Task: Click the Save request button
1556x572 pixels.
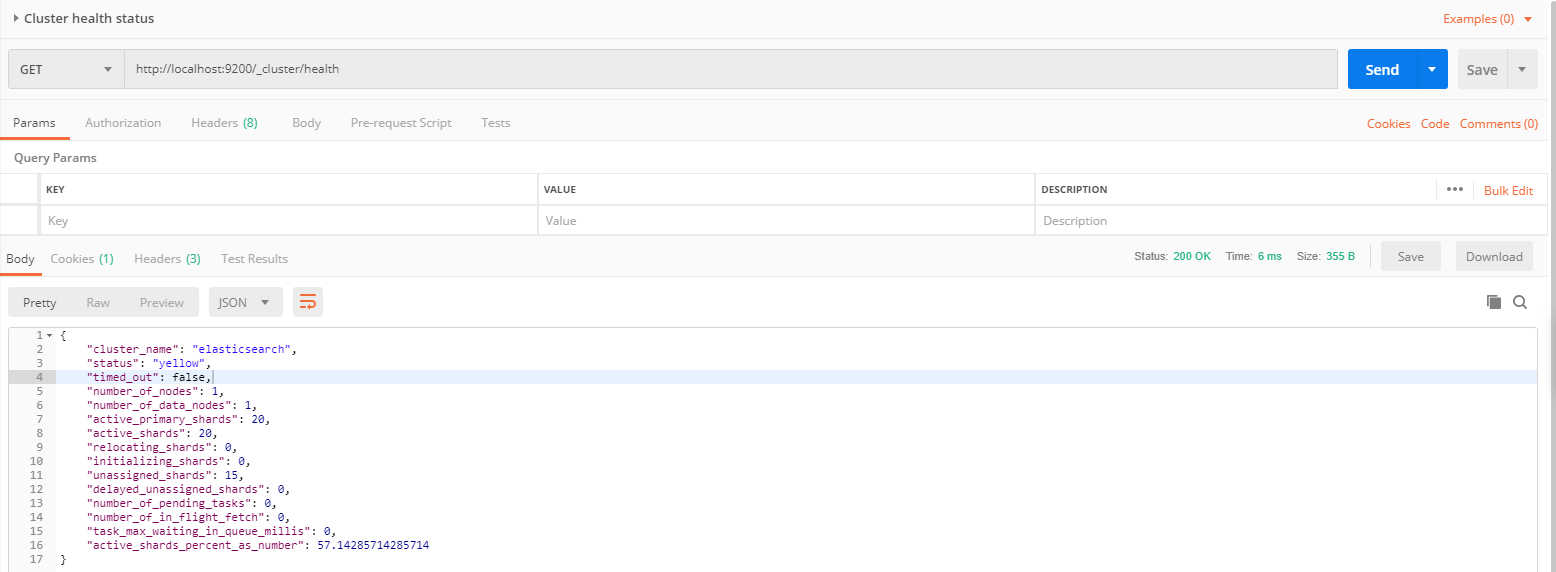Action: (1482, 69)
